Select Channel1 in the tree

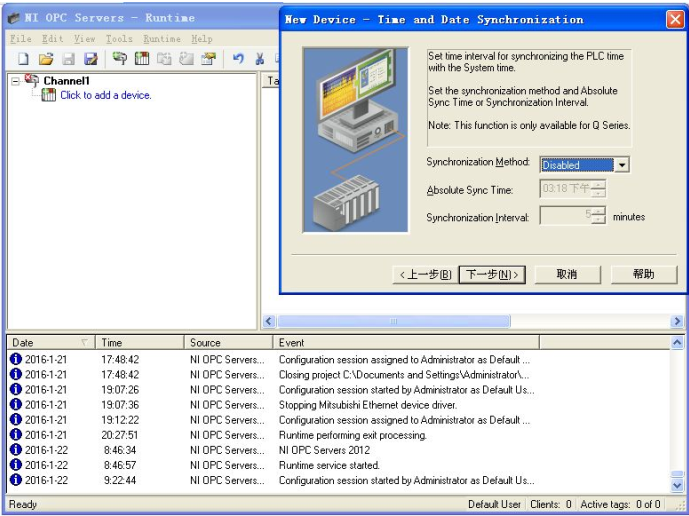click(x=66, y=81)
